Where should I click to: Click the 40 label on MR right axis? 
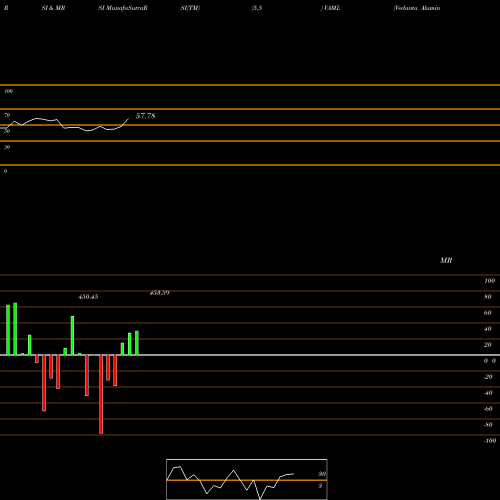click(488, 329)
